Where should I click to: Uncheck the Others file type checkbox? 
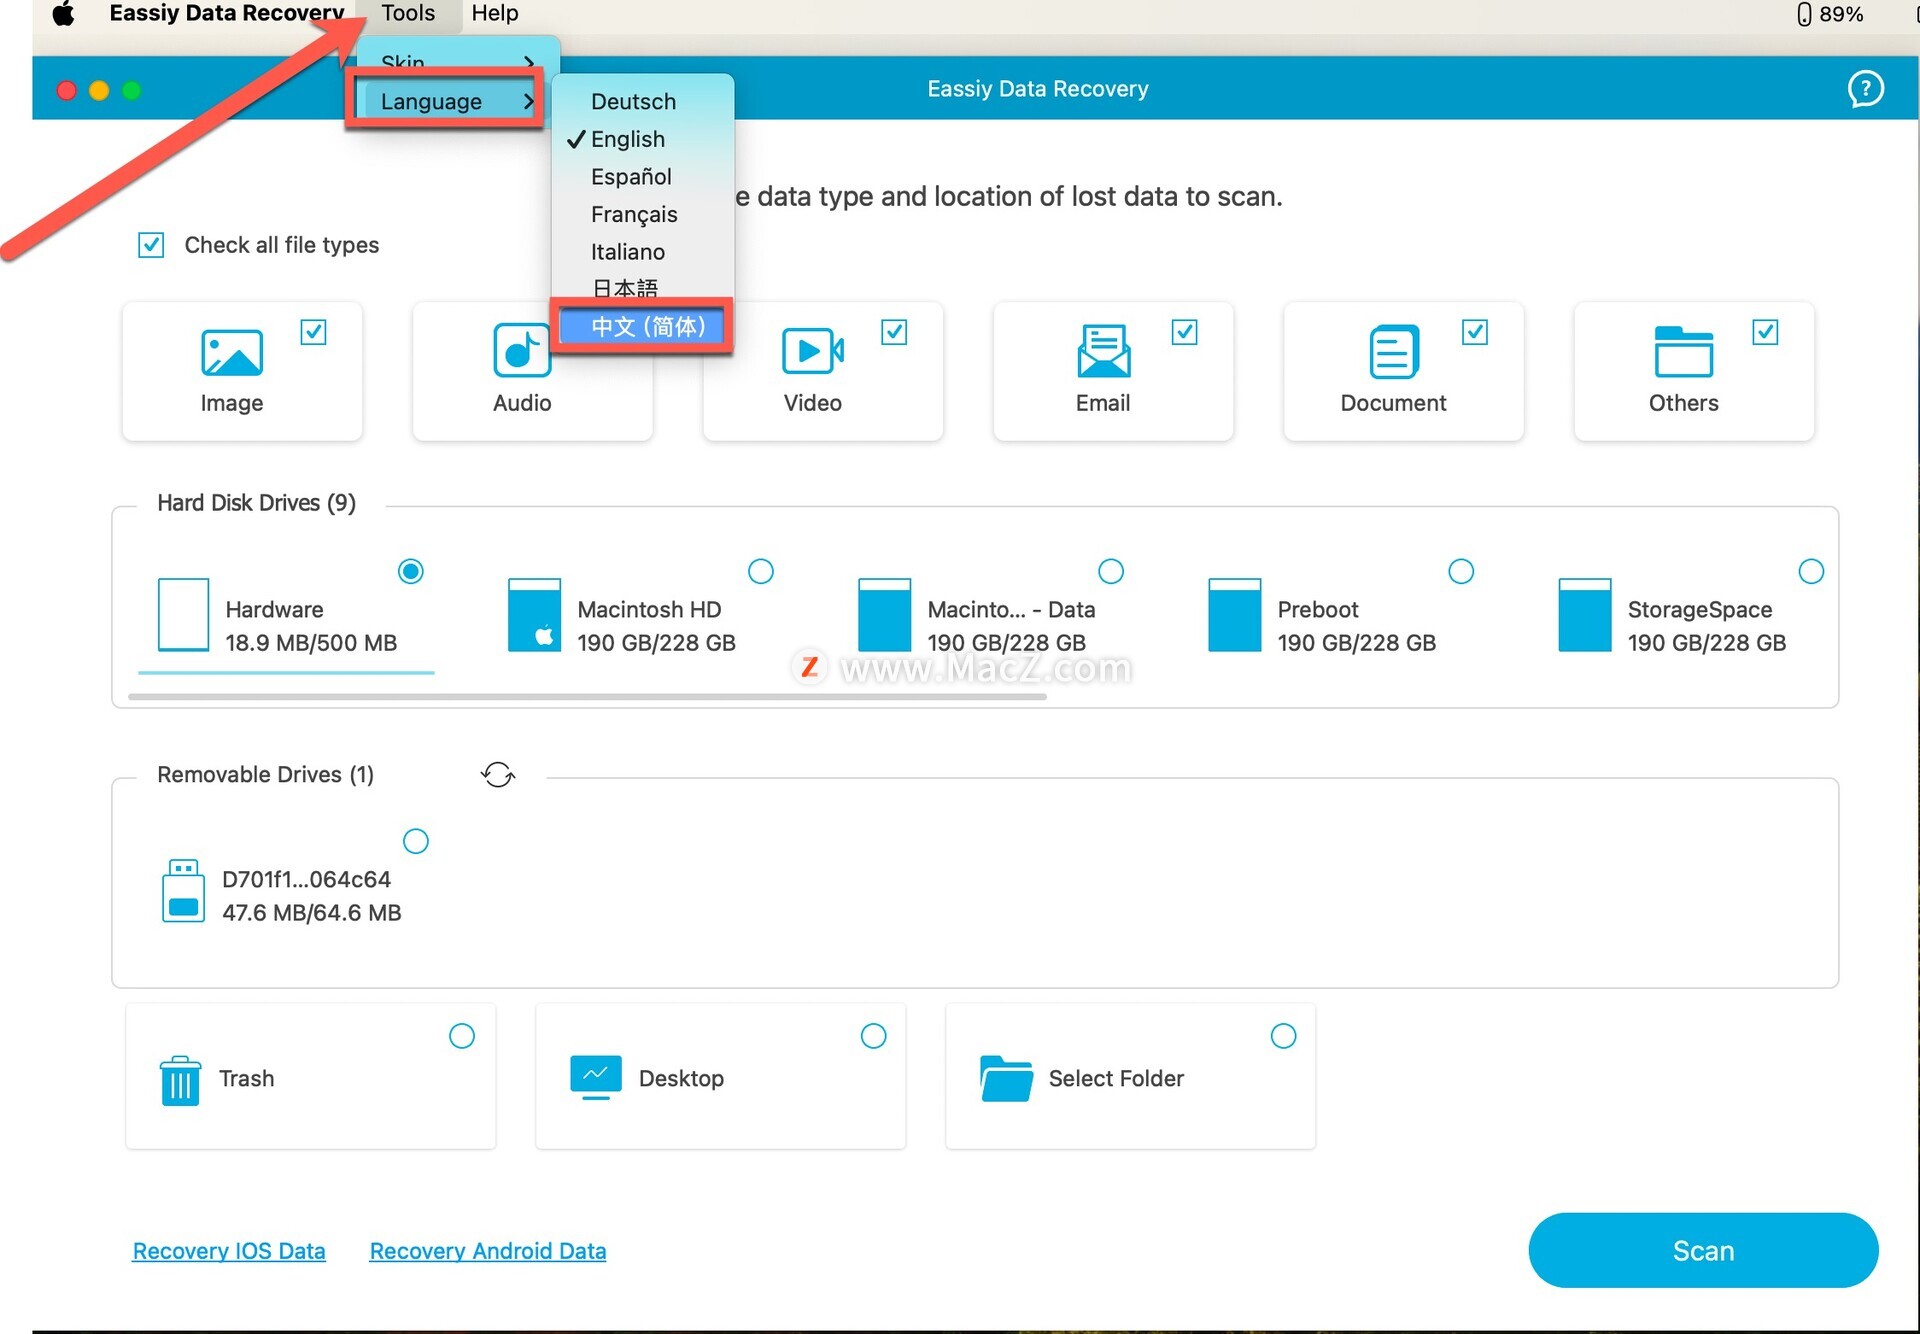pyautogui.click(x=1765, y=332)
